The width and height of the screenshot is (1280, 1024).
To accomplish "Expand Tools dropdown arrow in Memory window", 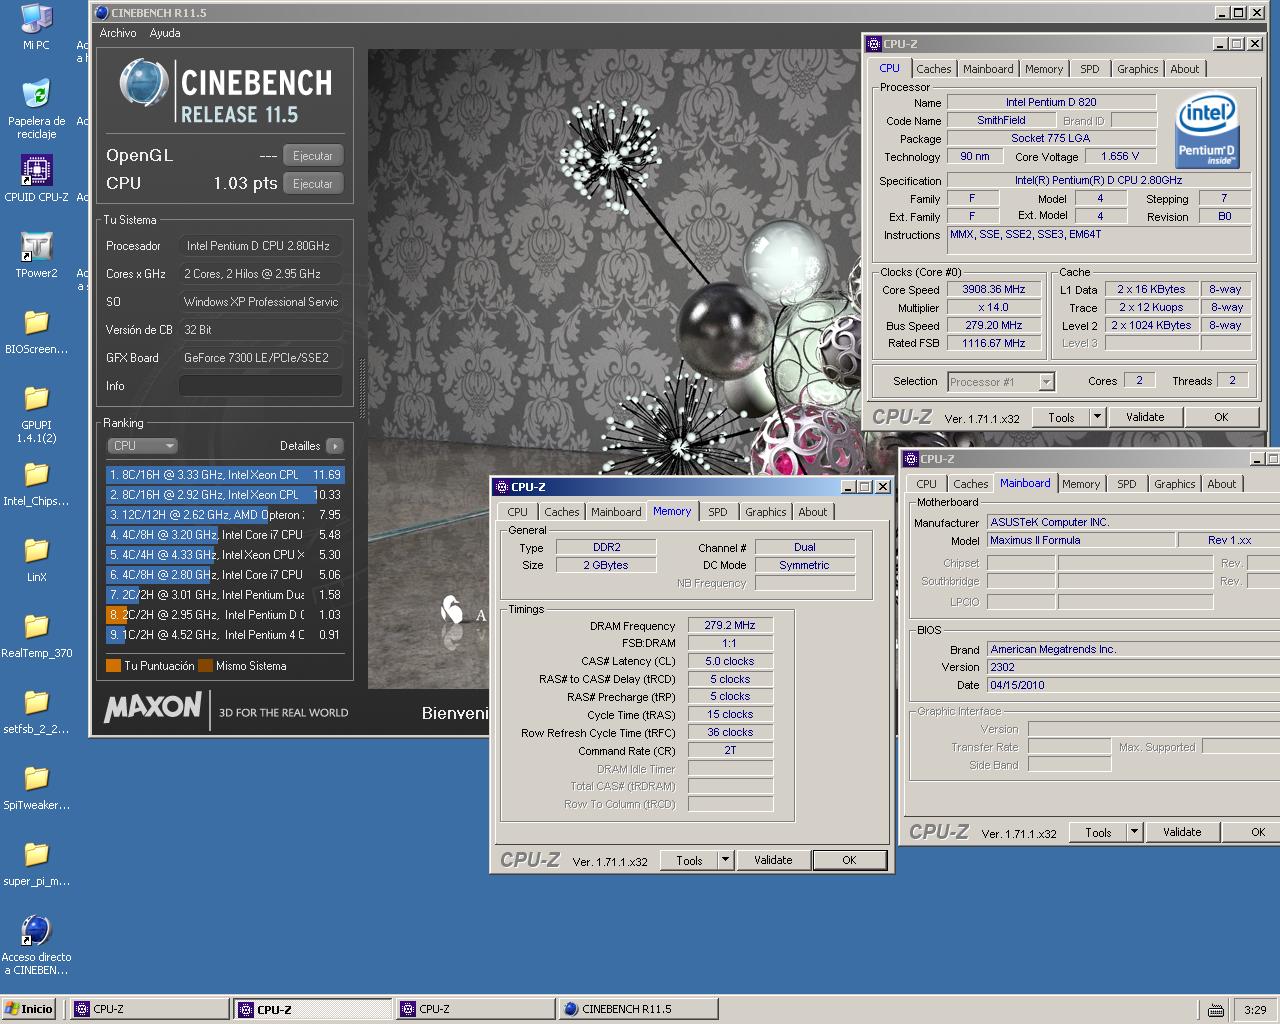I will [x=725, y=860].
